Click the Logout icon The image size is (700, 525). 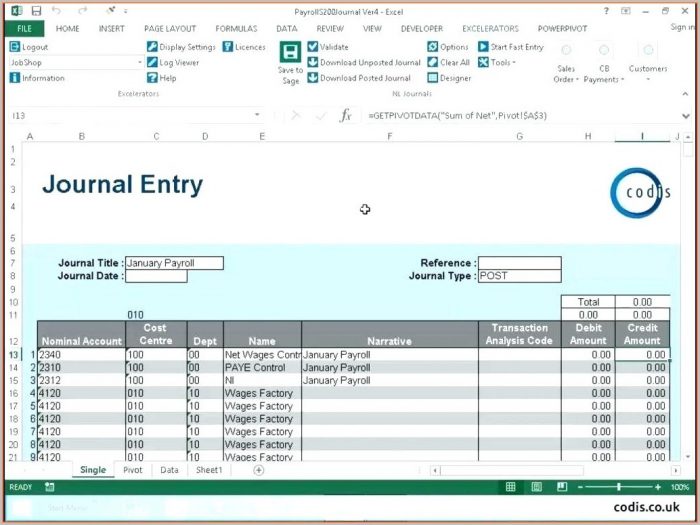tap(15, 47)
